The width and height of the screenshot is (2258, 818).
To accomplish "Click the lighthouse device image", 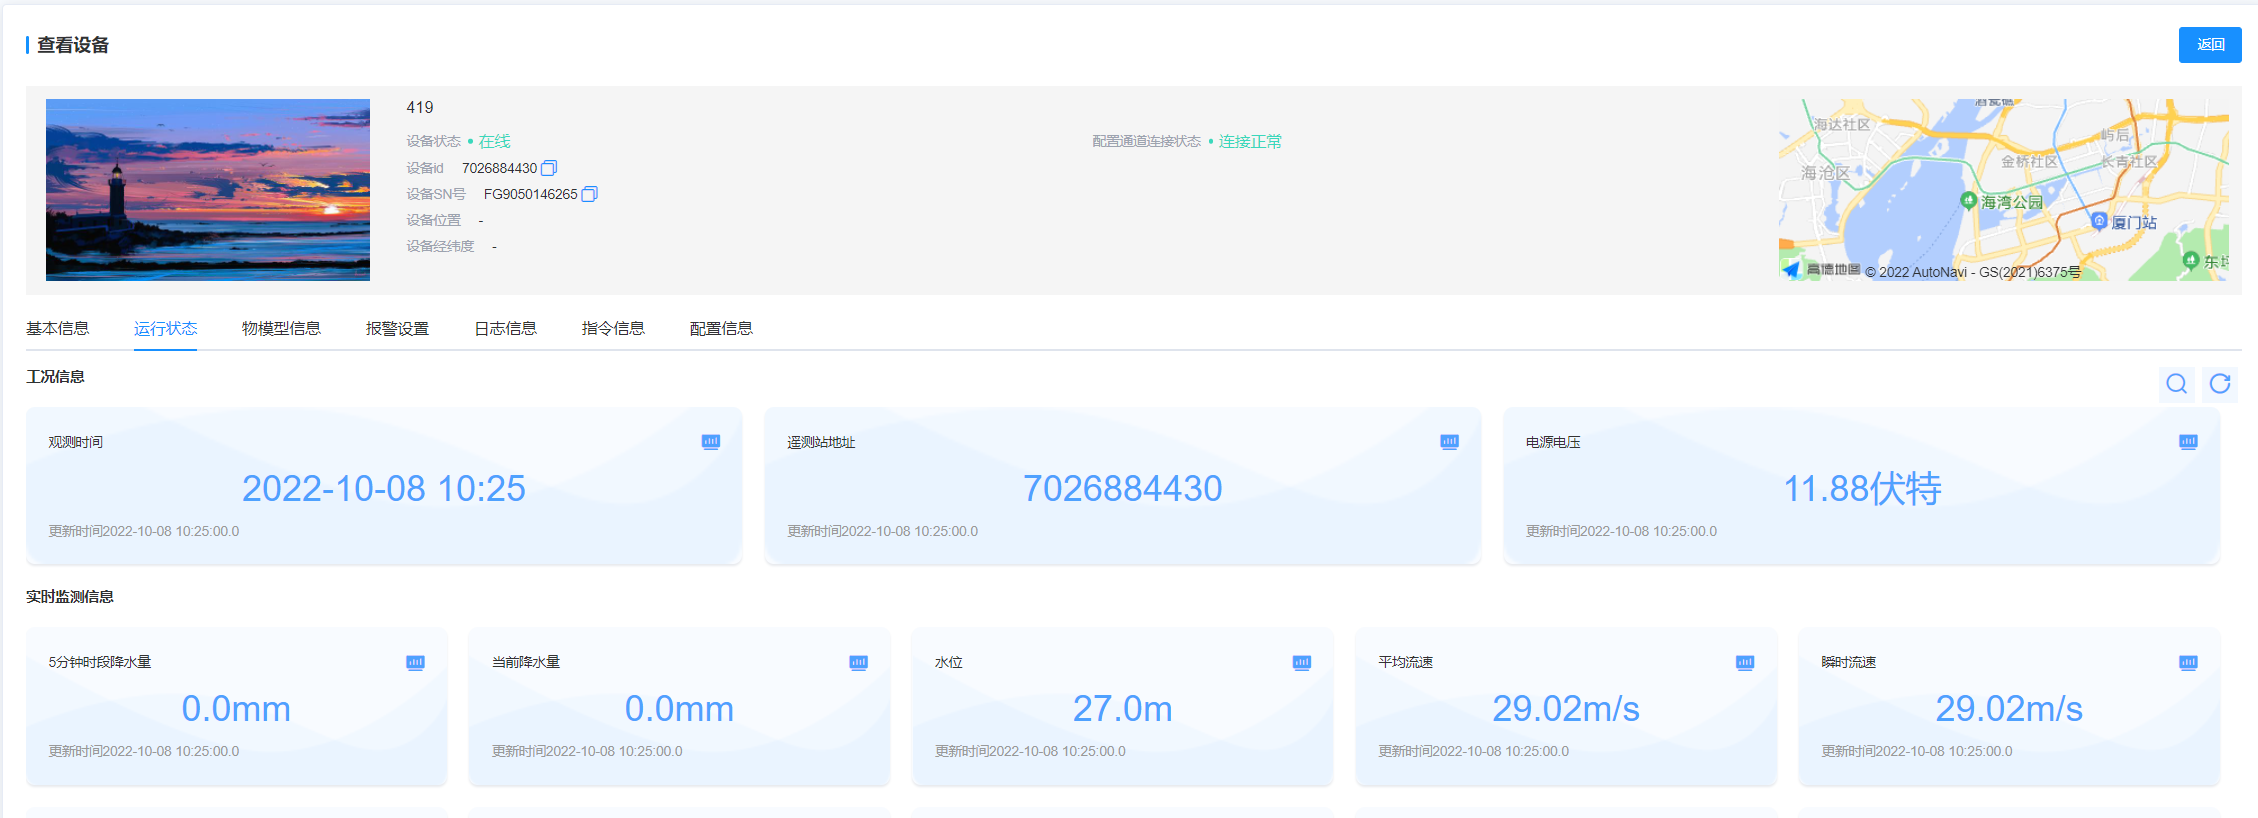I will pyautogui.click(x=208, y=190).
